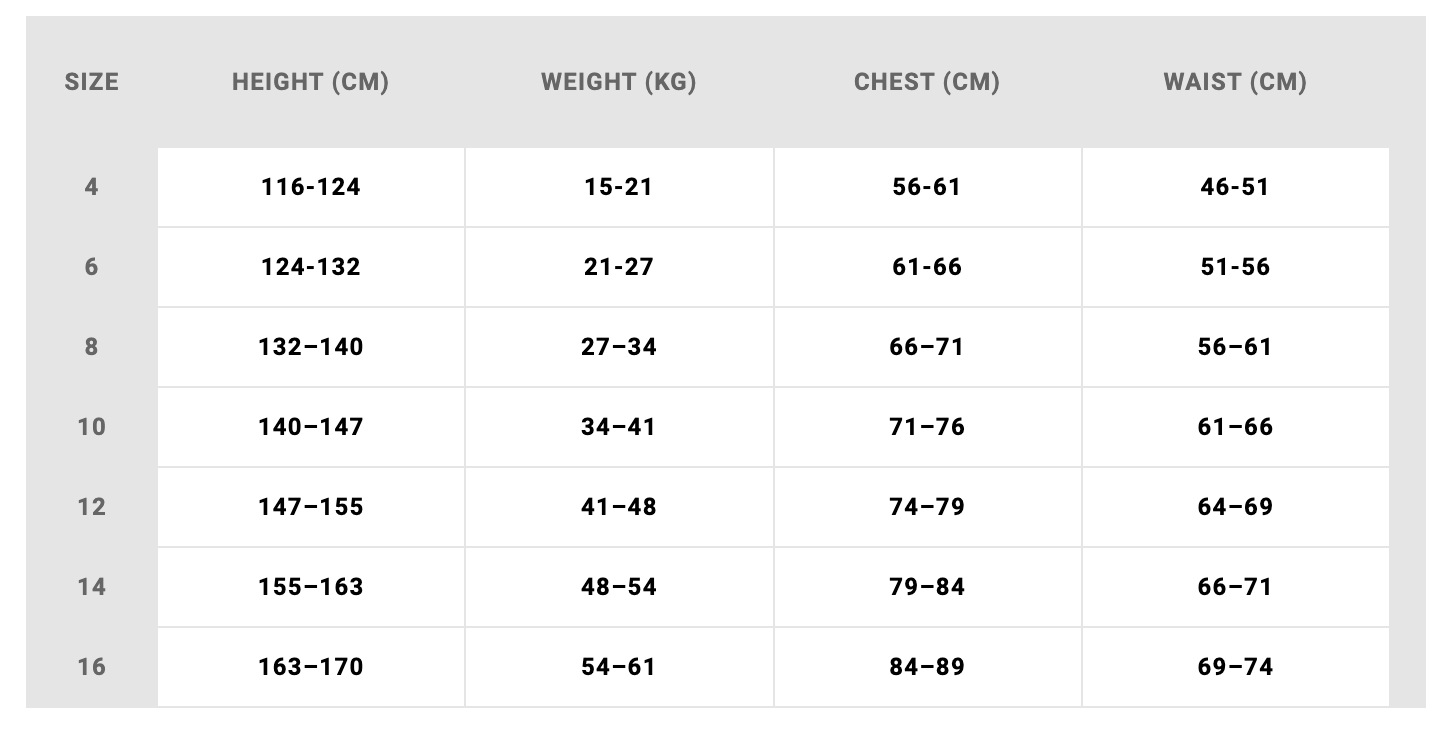Click the chest cell 84–89
1448x742 pixels.
tap(927, 667)
